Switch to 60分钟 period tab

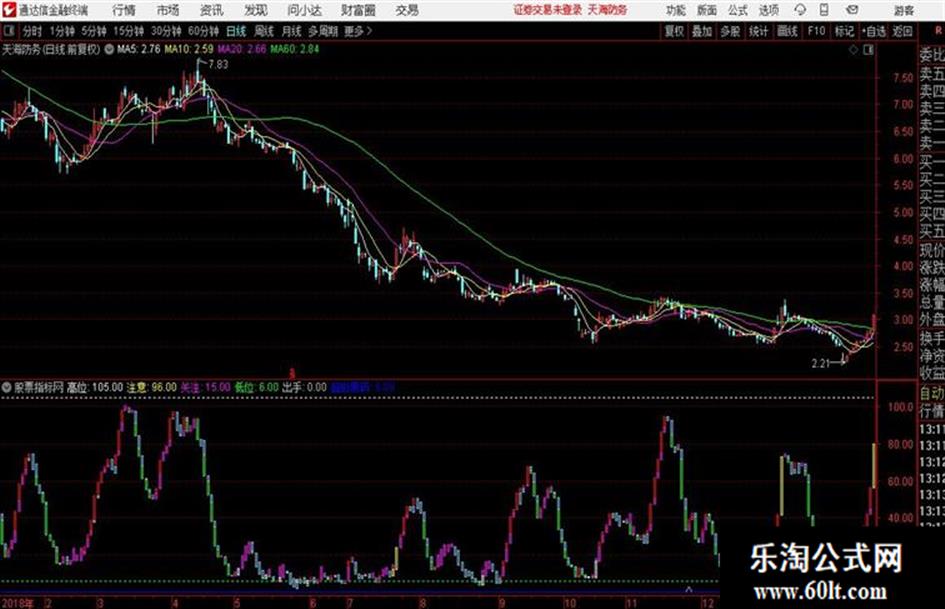(x=203, y=31)
